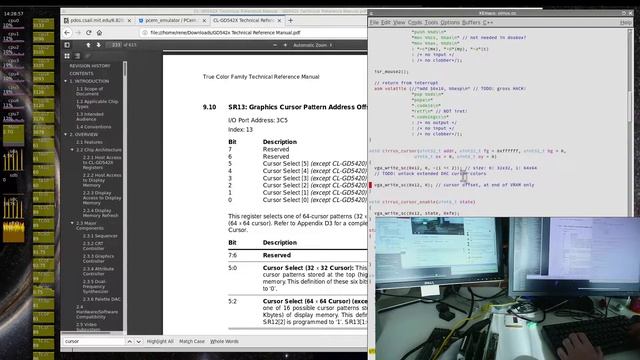Open the Emacs View menu
This screenshot has height=360, width=640.
[399, 22]
